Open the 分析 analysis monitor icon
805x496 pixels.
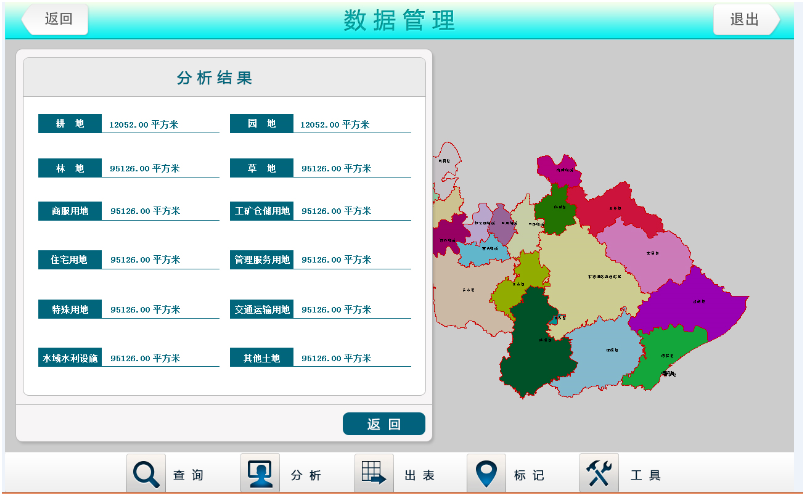[260, 473]
